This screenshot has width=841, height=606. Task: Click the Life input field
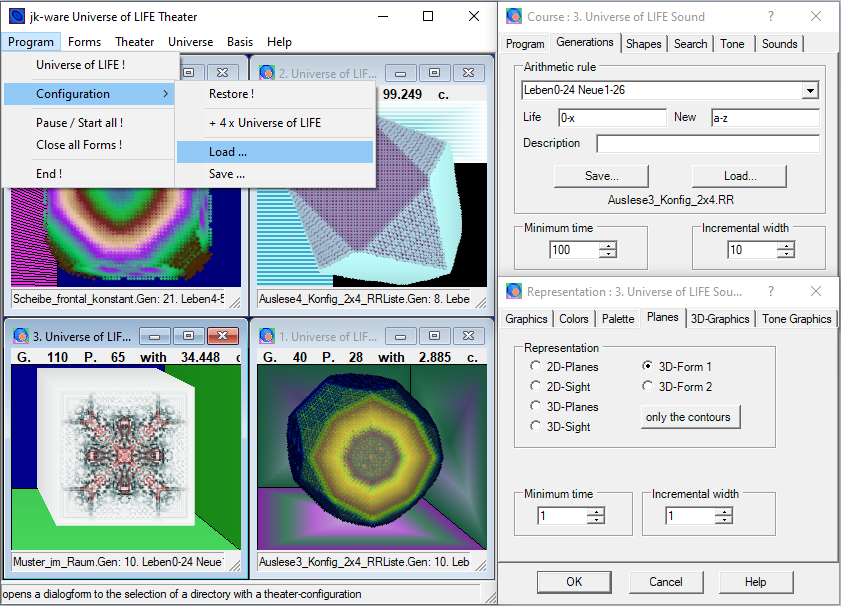click(613, 118)
